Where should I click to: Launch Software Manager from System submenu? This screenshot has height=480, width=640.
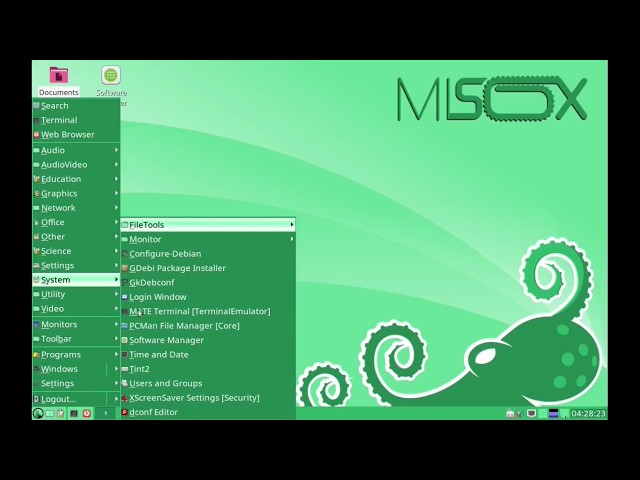(208, 340)
